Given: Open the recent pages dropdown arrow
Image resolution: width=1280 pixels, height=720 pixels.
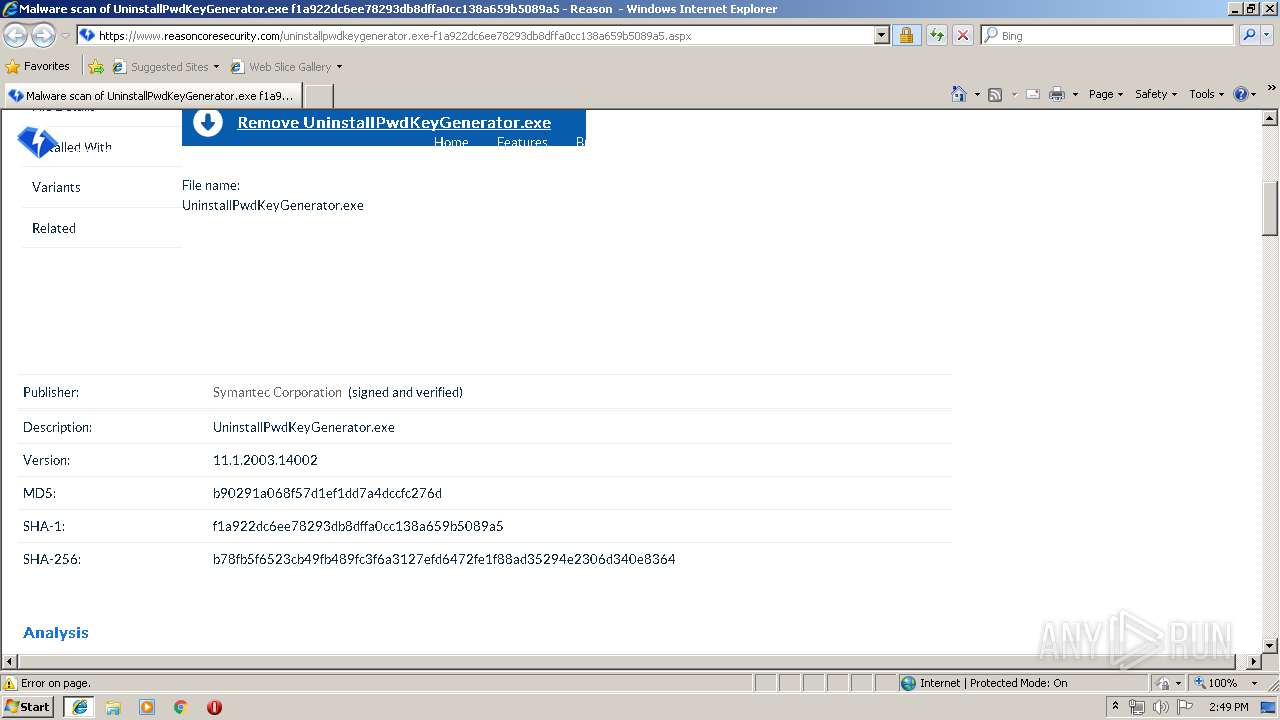Looking at the screenshot, I should [65, 36].
